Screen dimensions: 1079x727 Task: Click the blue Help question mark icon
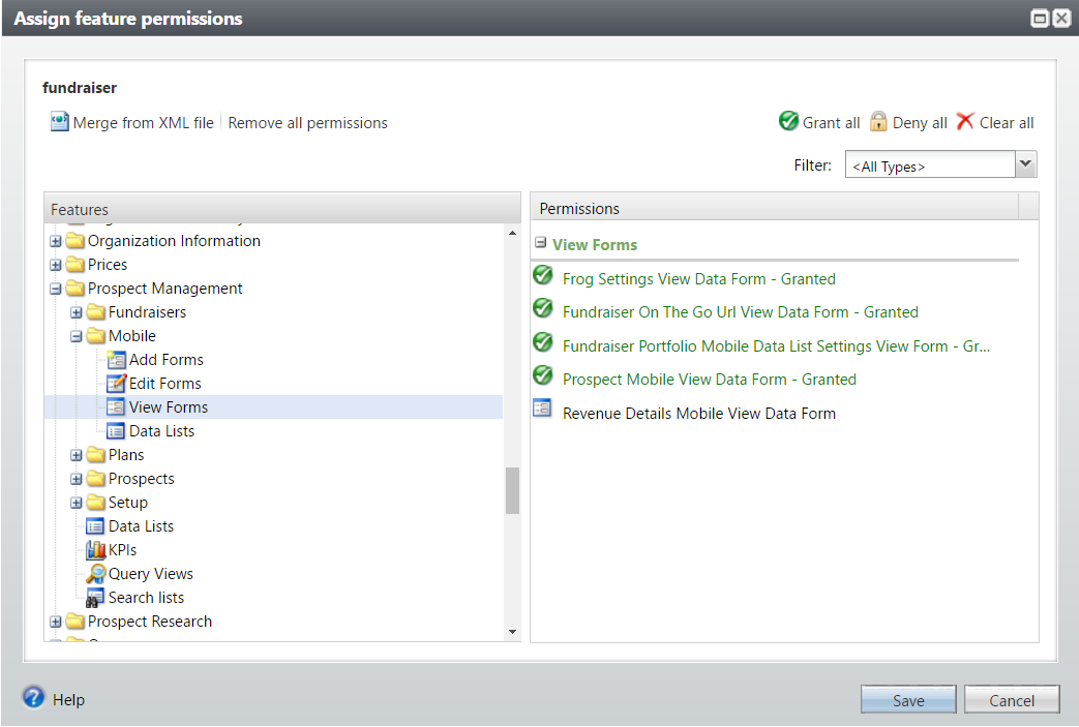point(33,697)
